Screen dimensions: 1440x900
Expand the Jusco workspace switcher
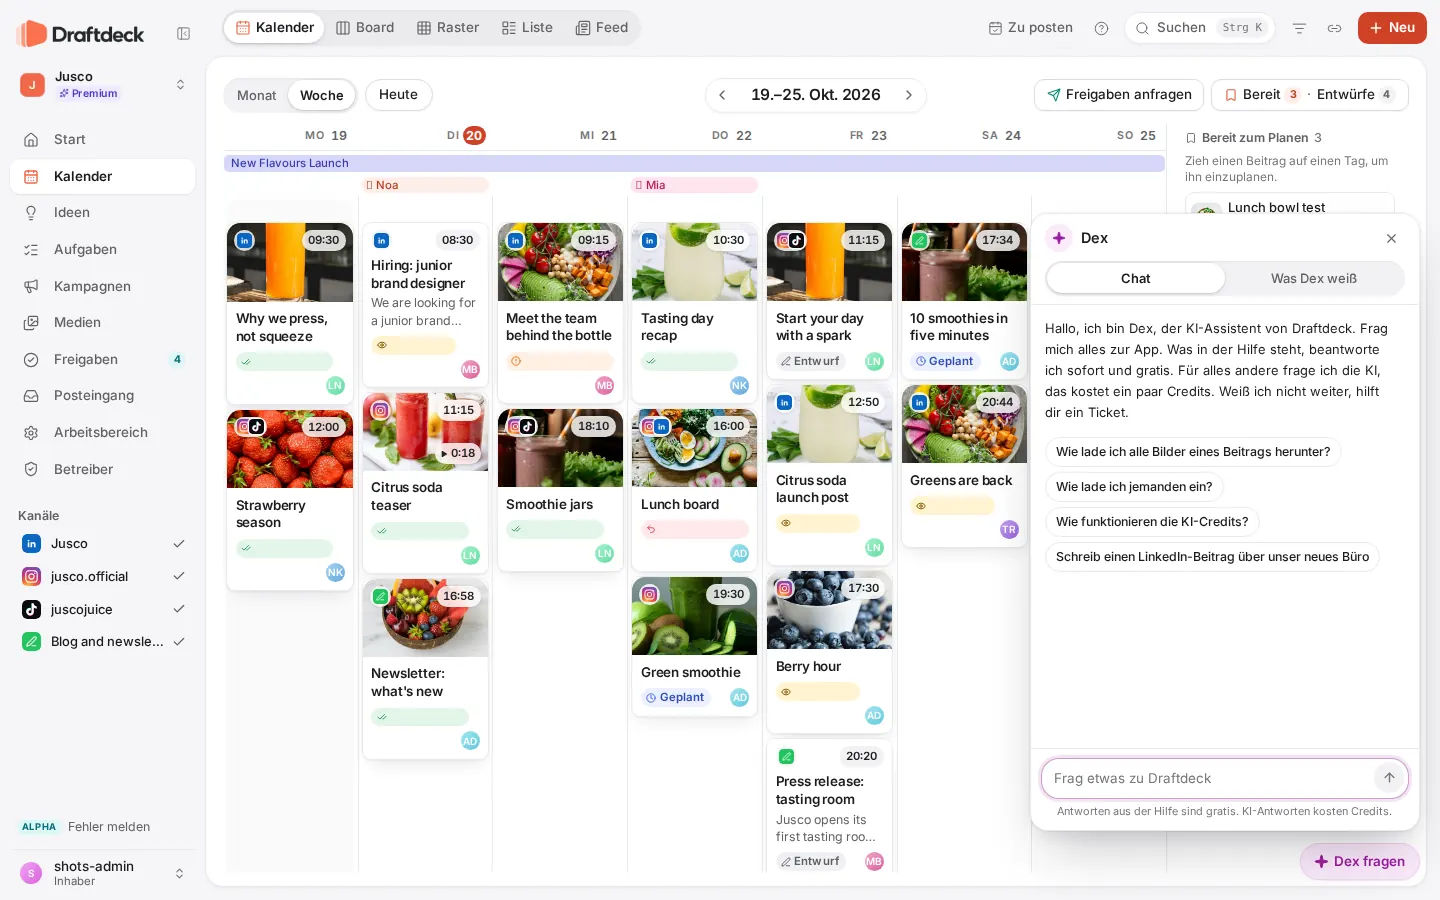coord(180,85)
